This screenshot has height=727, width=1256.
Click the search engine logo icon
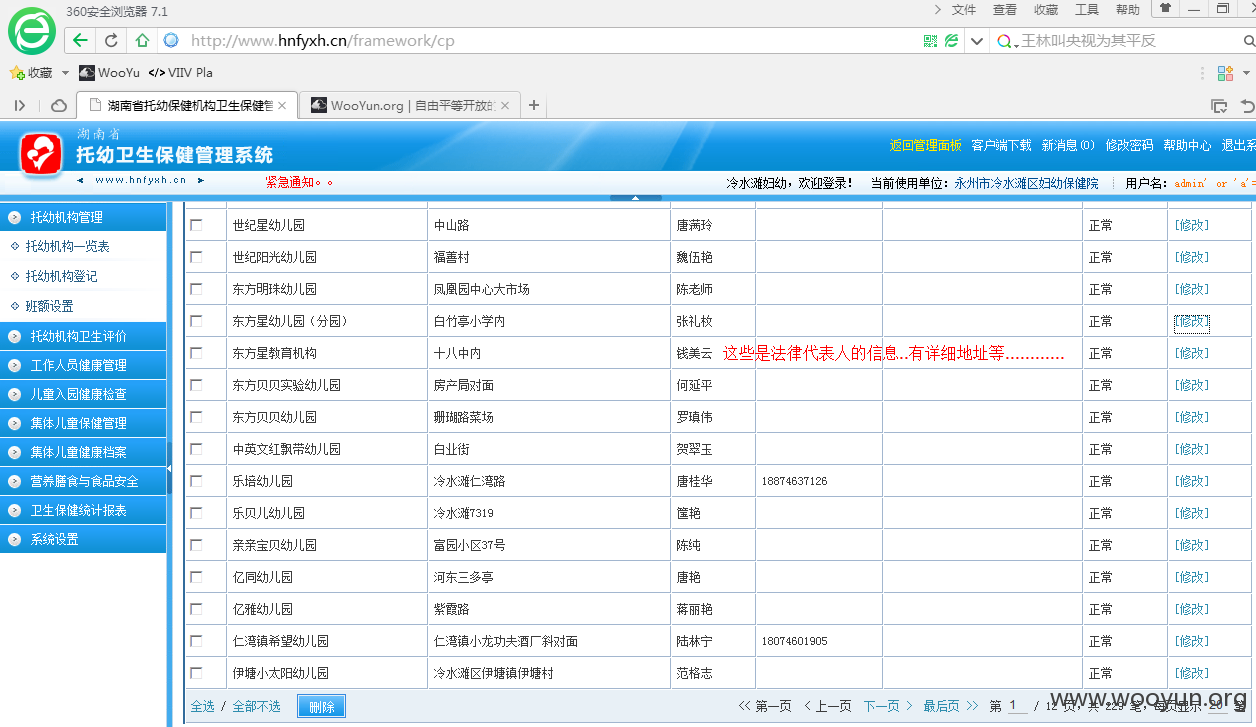tap(1005, 41)
